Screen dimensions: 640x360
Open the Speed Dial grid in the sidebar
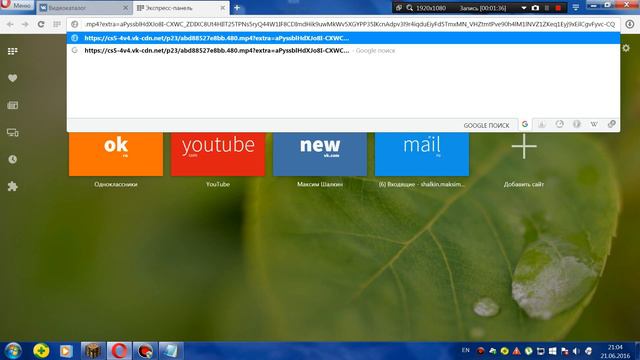click(x=13, y=51)
